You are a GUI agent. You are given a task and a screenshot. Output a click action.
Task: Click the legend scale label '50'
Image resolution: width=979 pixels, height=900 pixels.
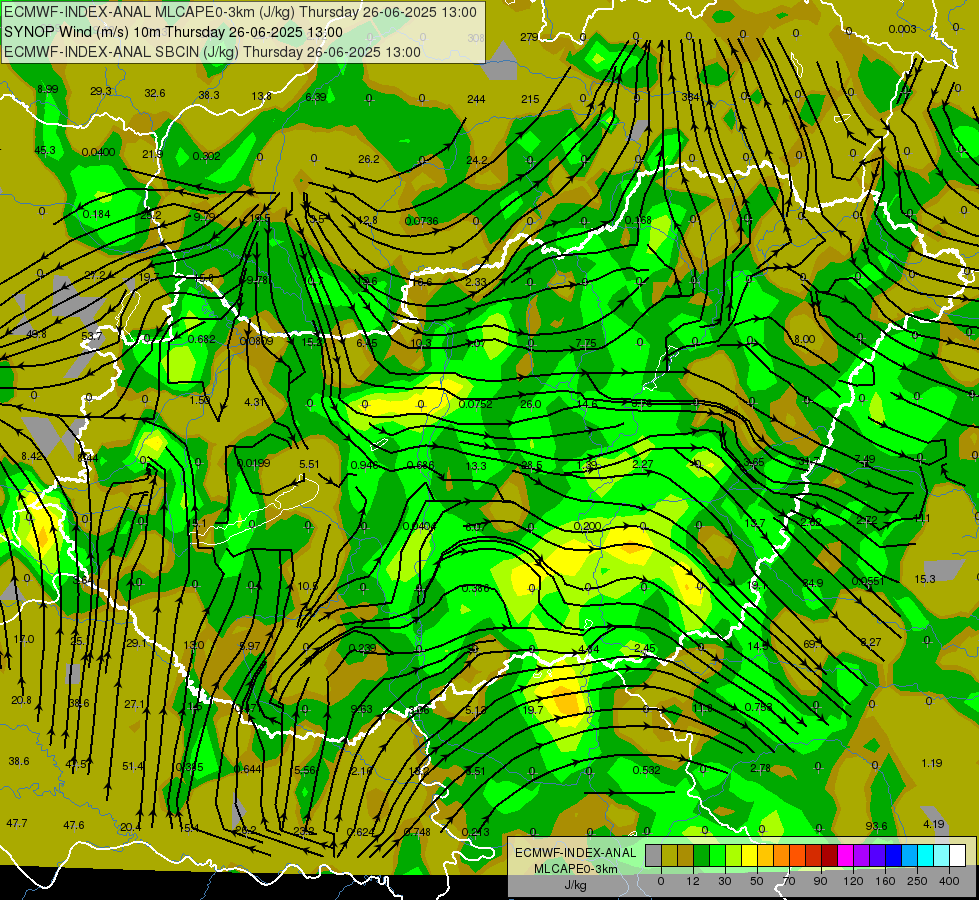pos(757,881)
